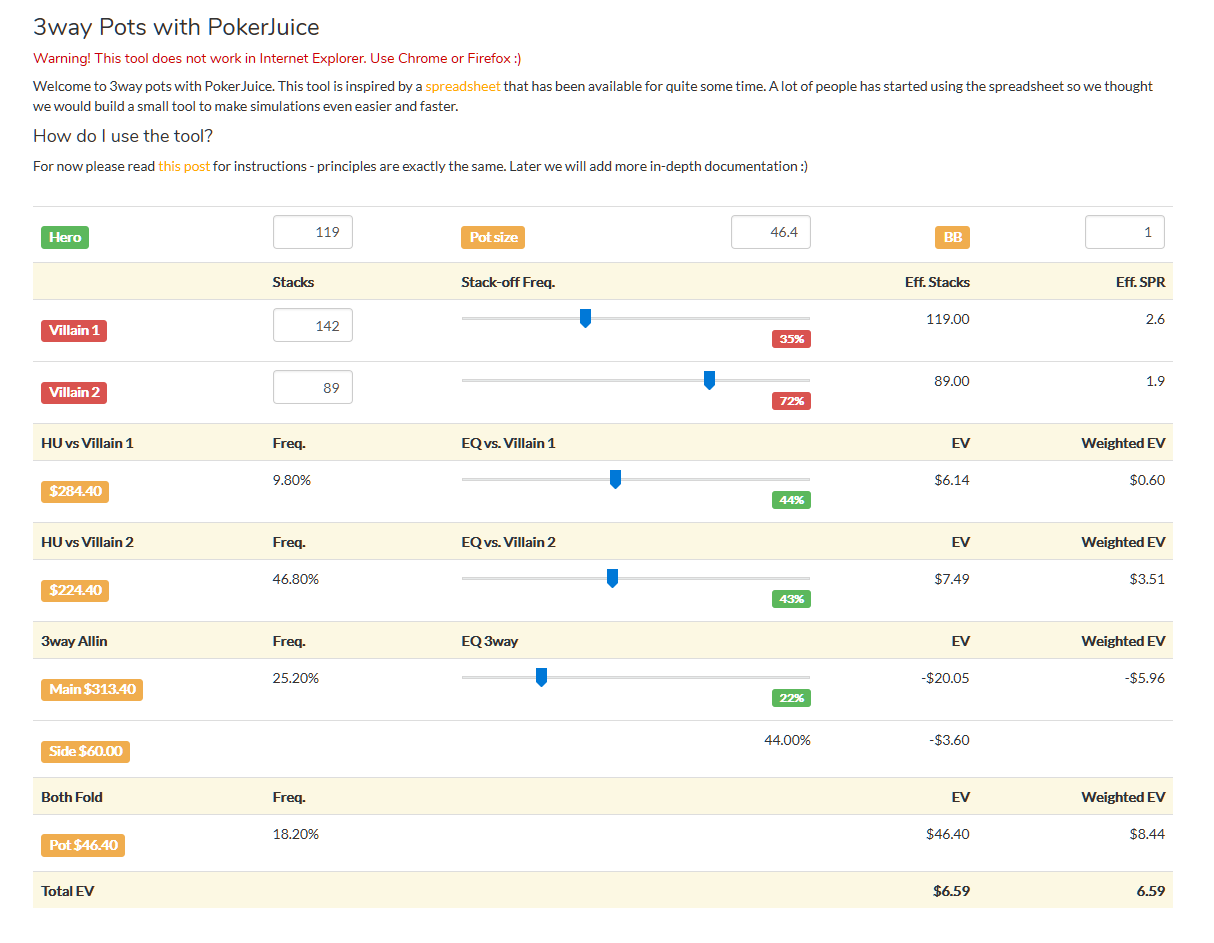Viewport: 1214px width, 943px height.
Task: Click the red Villain 1 badge
Action: (x=74, y=330)
